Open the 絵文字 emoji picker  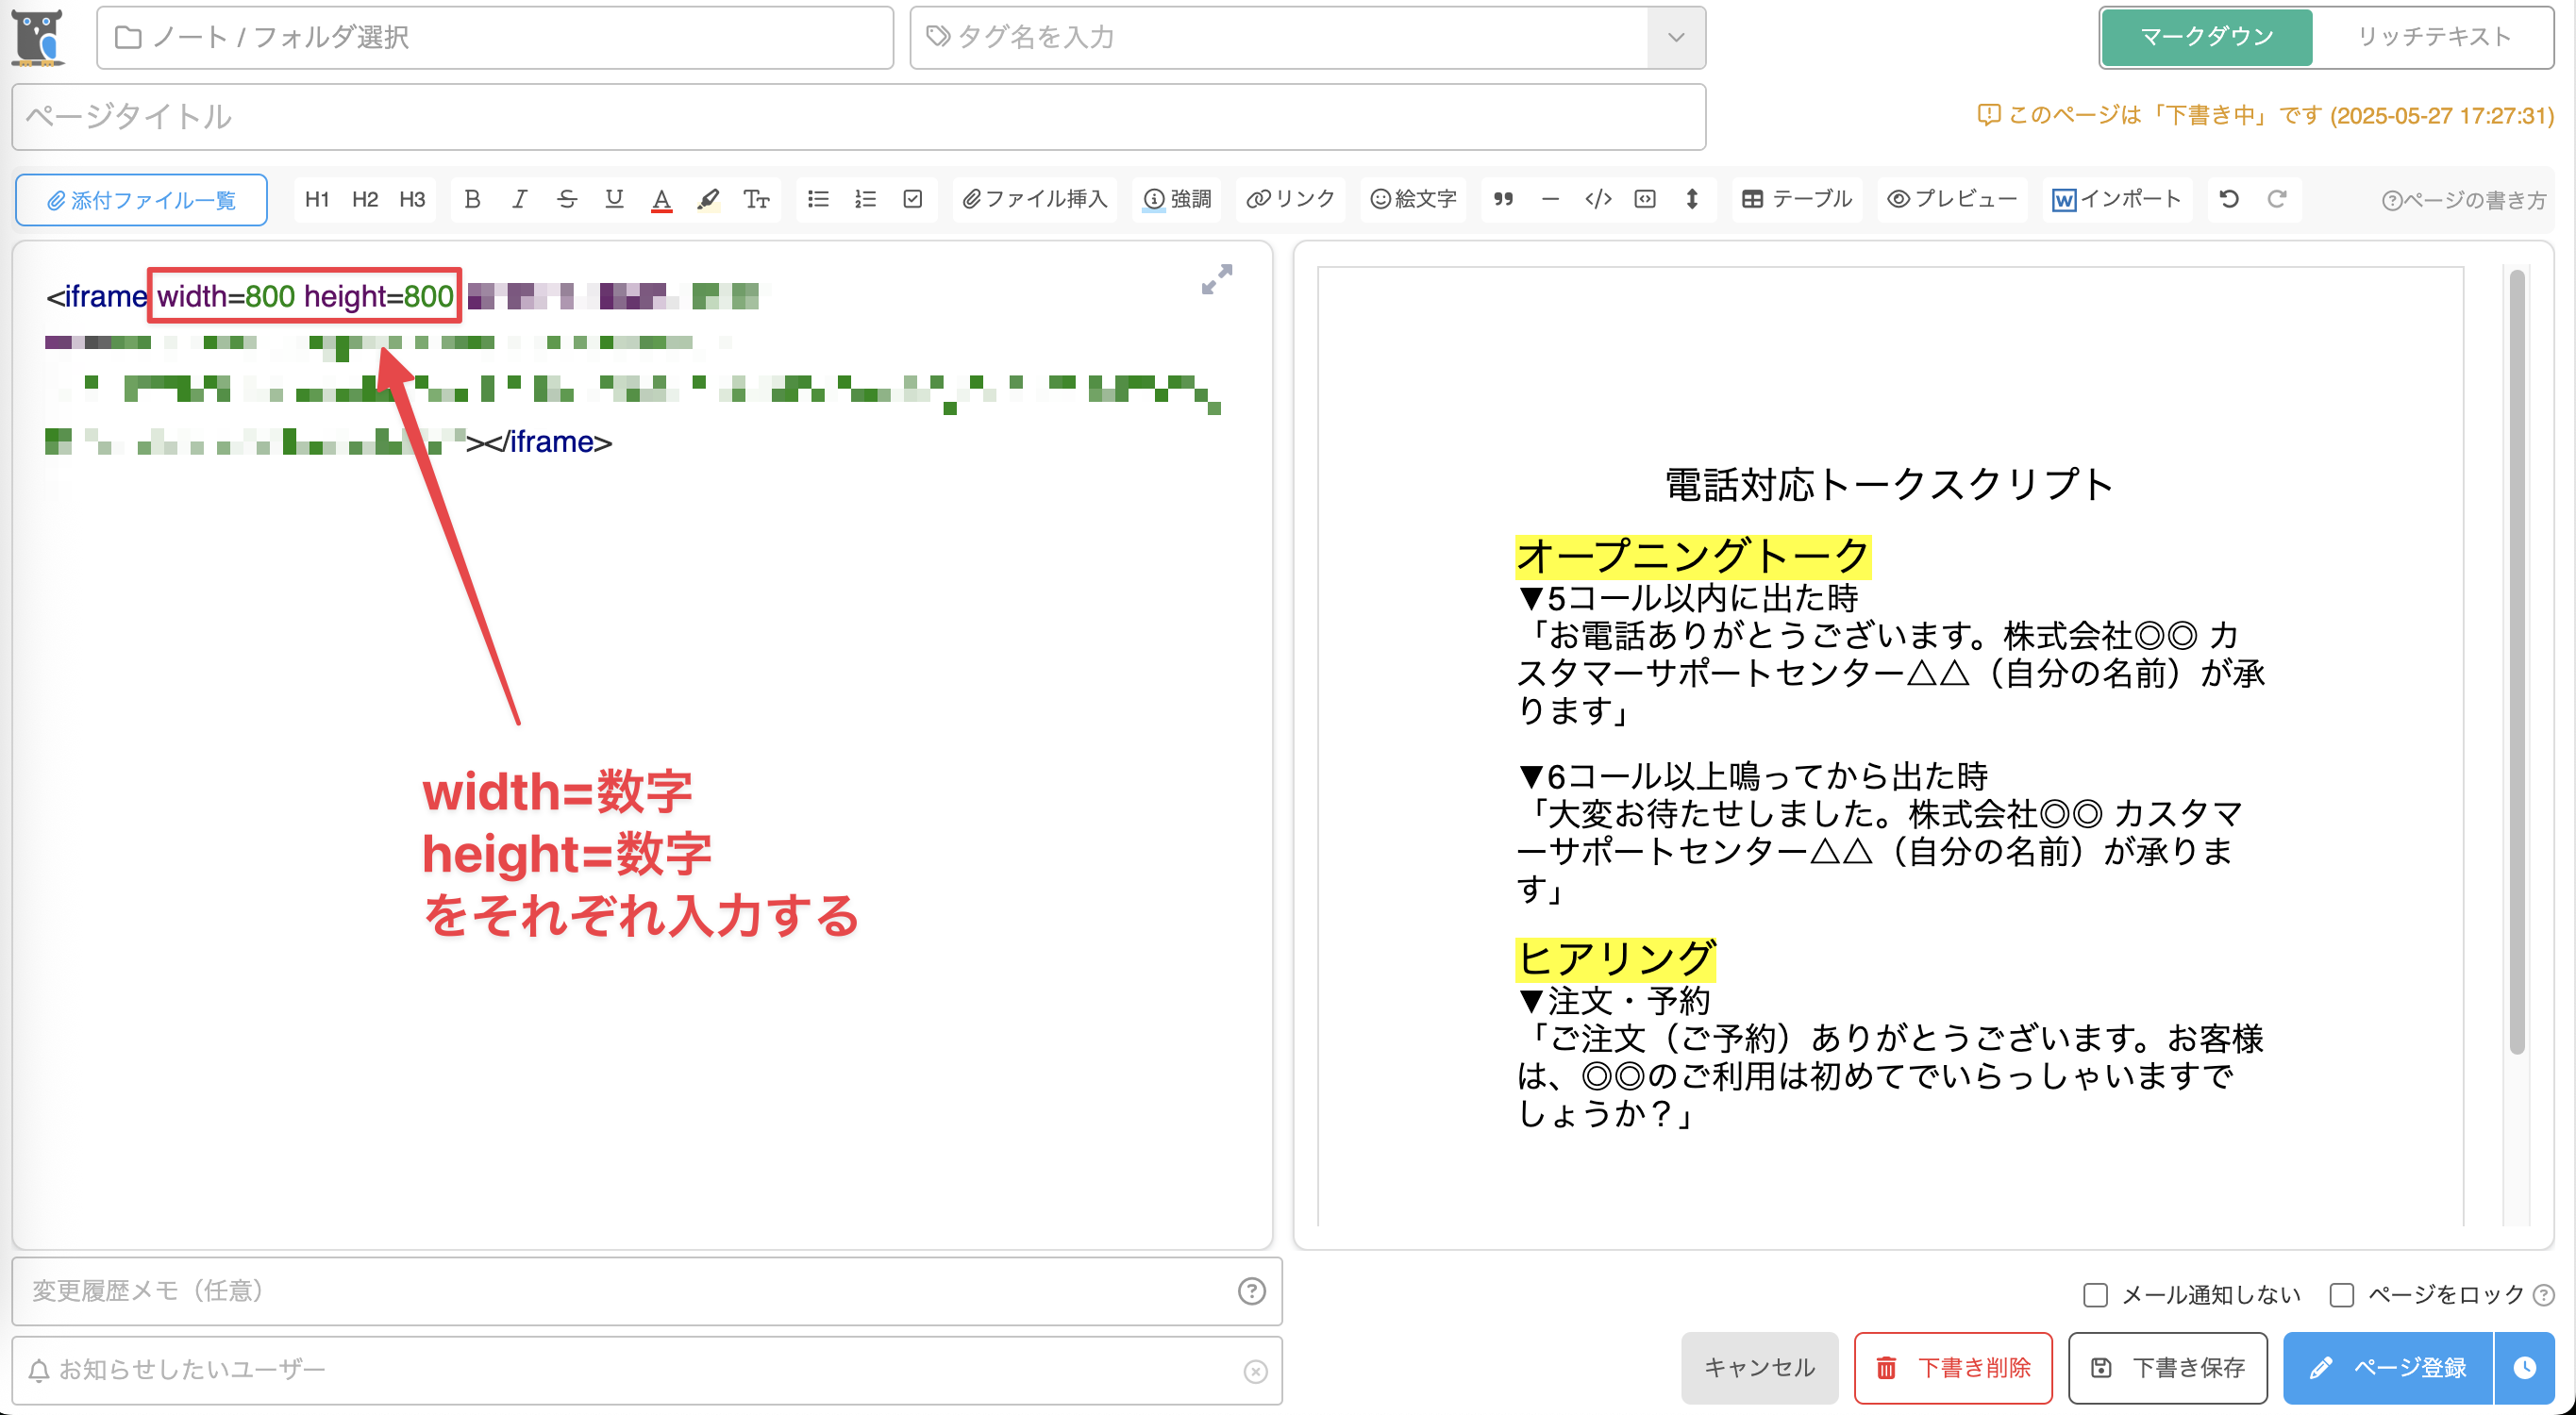click(x=1413, y=200)
